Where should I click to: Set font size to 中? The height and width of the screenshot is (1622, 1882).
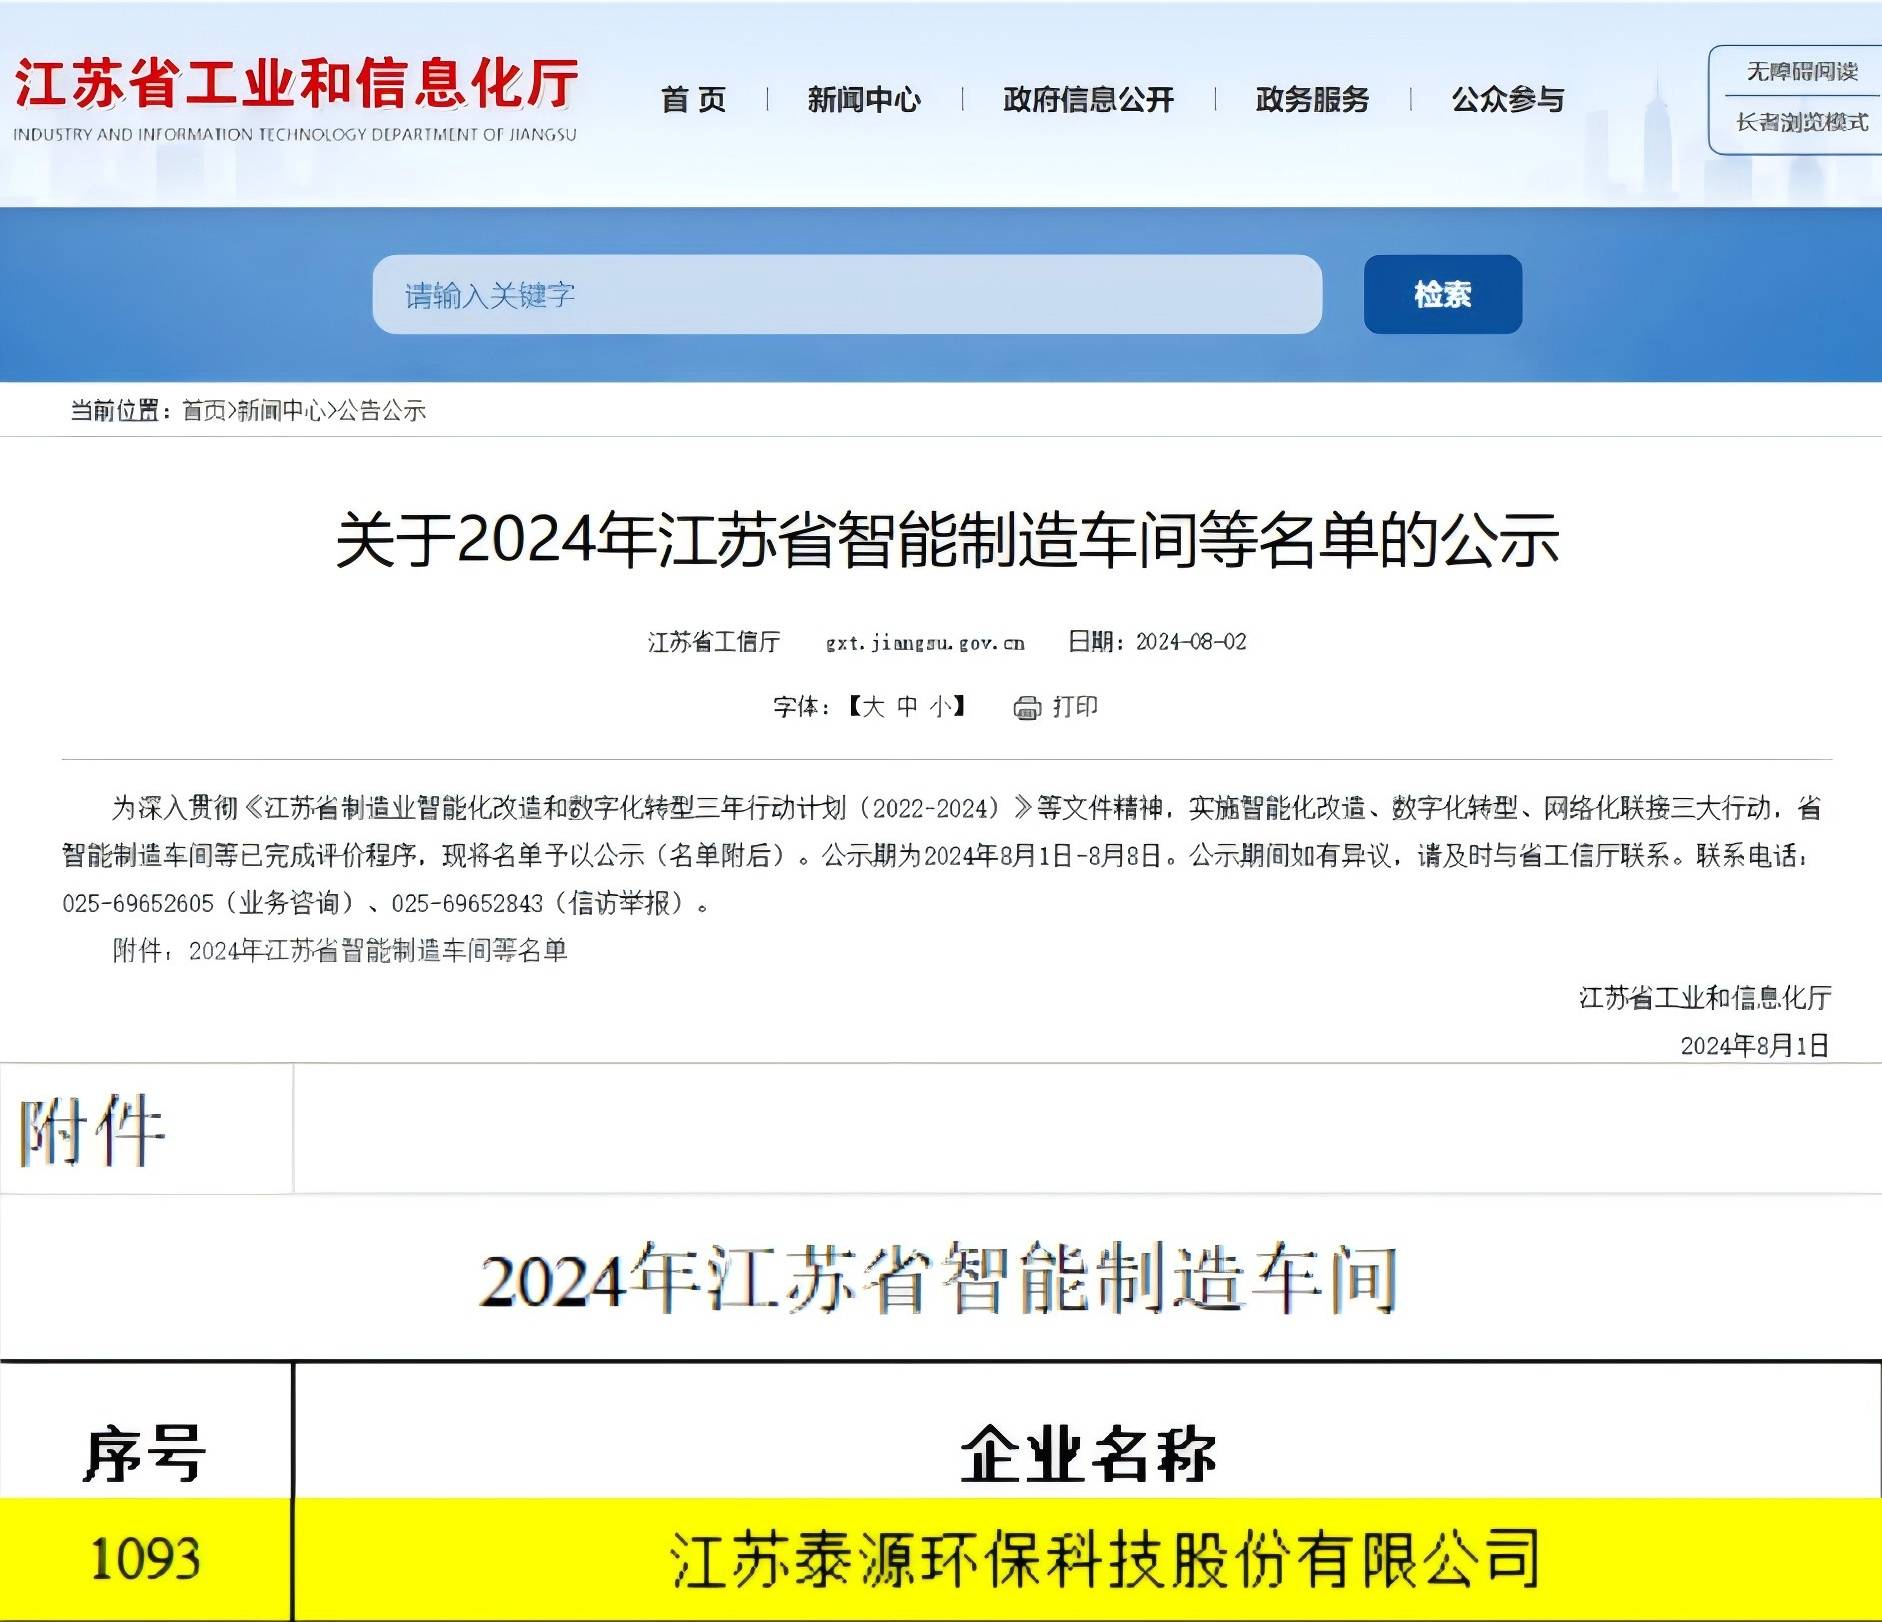(907, 708)
